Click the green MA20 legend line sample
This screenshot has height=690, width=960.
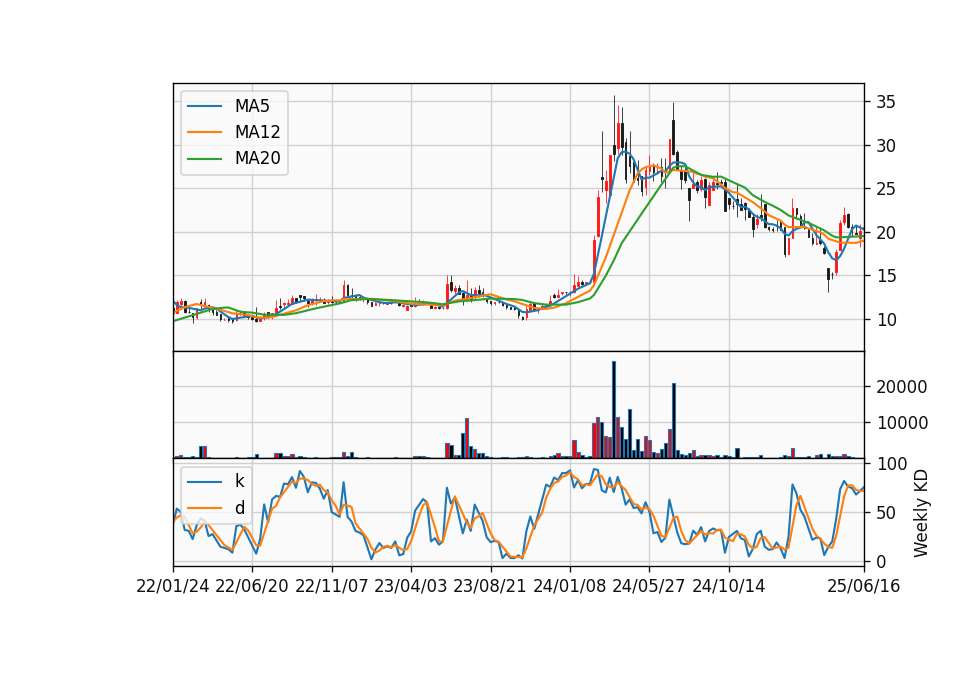click(204, 158)
